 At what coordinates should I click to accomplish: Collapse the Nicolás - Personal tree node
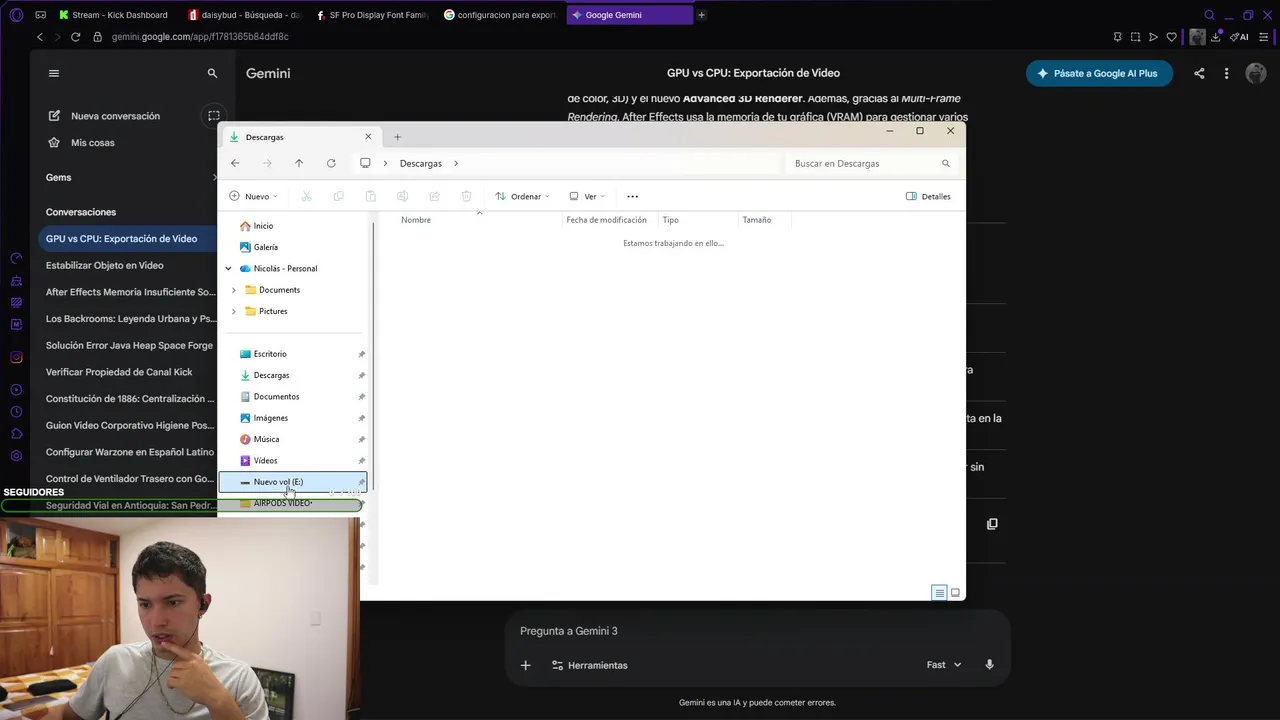point(228,268)
